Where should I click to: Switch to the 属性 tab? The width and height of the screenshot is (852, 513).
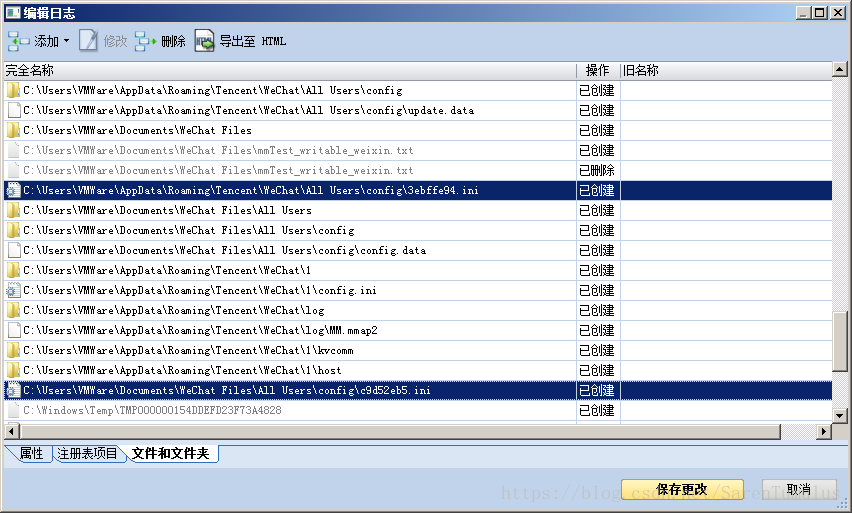click(x=31, y=453)
